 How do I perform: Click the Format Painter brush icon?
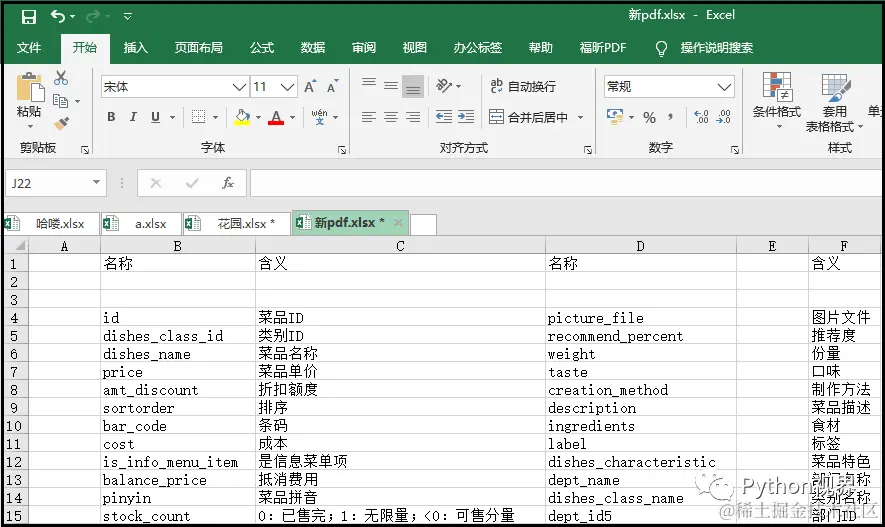[x=62, y=123]
